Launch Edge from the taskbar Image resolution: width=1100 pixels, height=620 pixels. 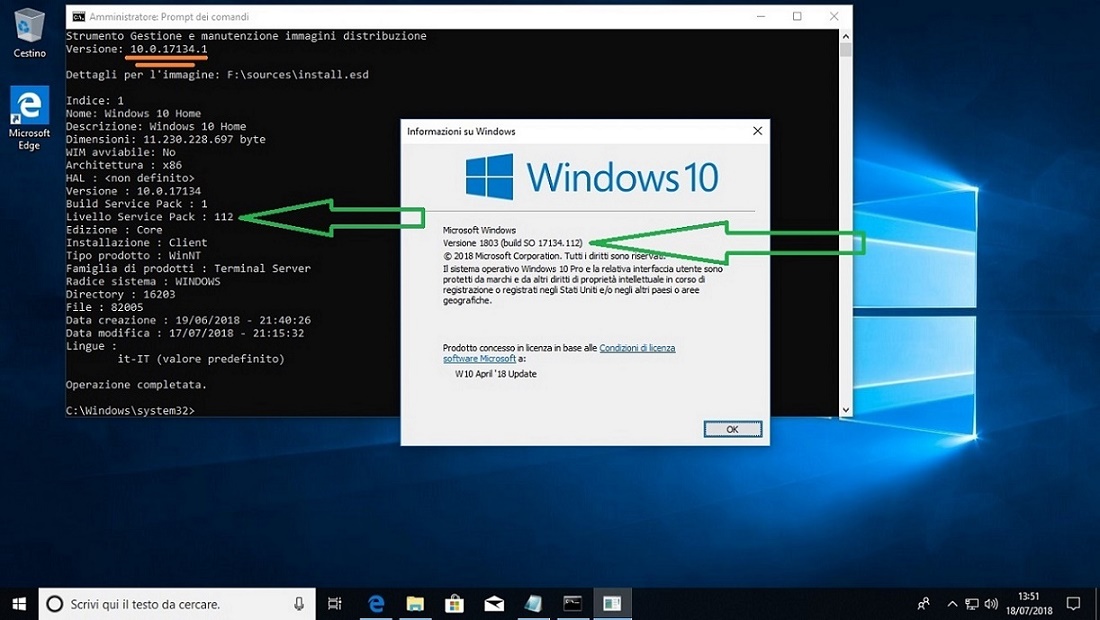tap(376, 603)
